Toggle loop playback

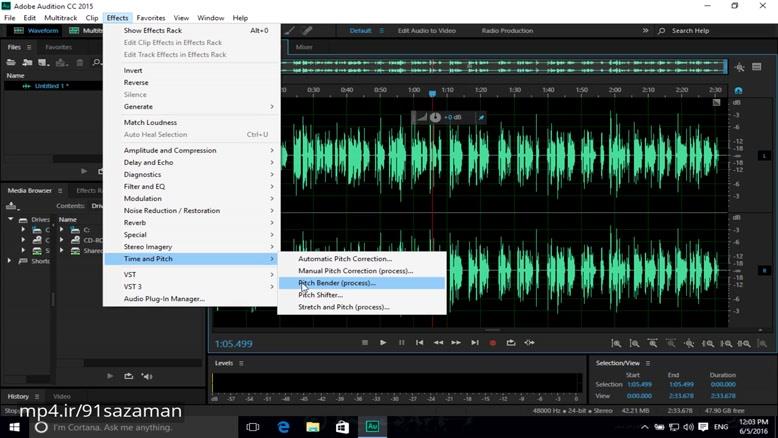pos(511,343)
